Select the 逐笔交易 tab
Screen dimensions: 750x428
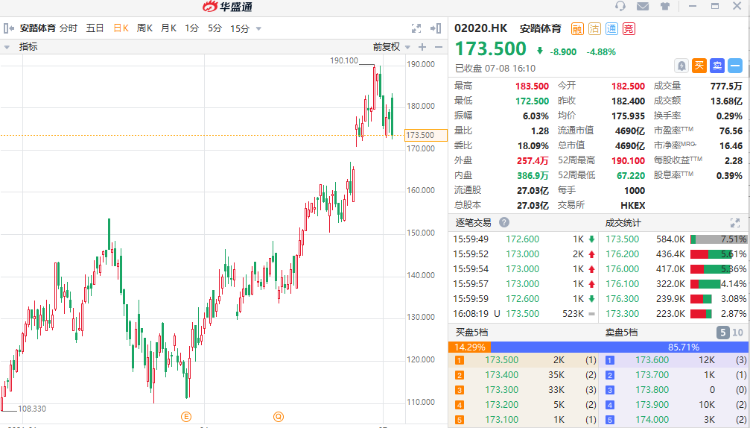(x=473, y=222)
